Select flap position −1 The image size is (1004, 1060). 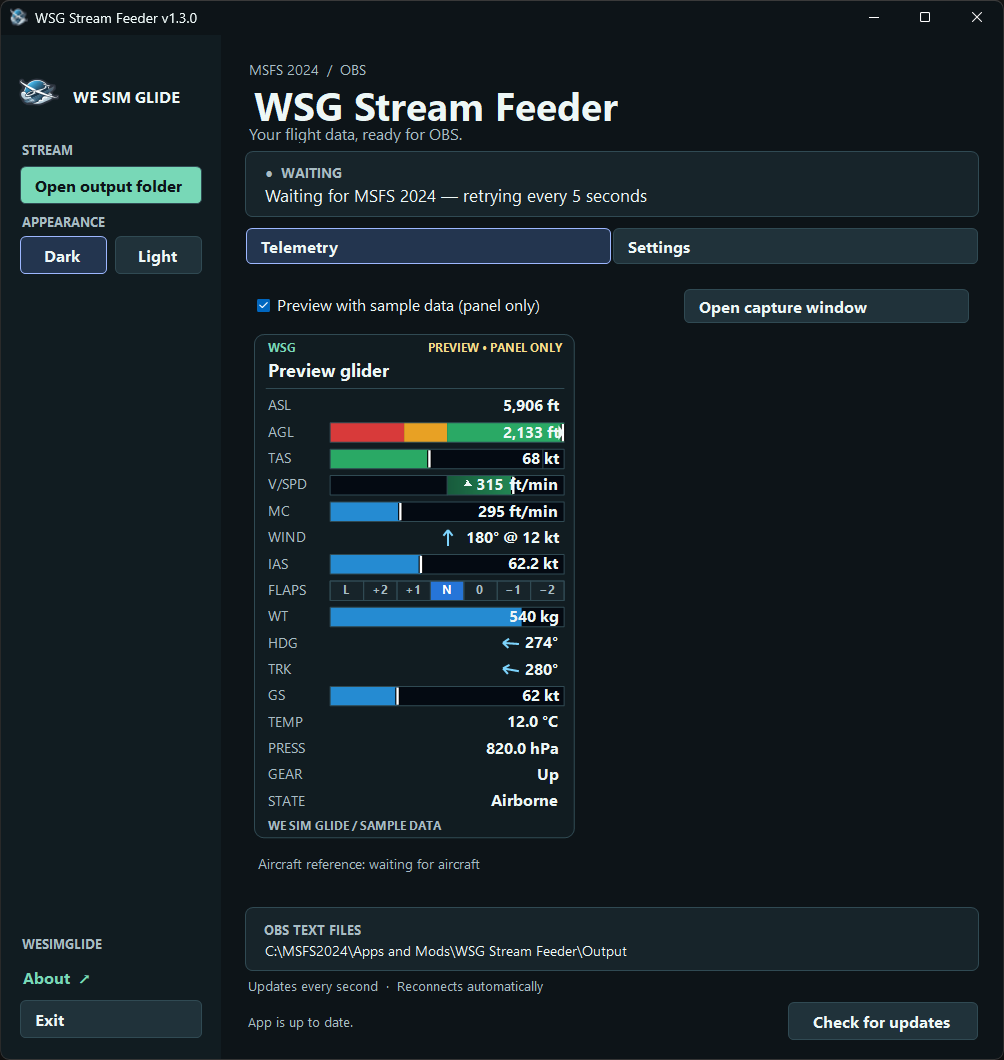click(x=514, y=590)
